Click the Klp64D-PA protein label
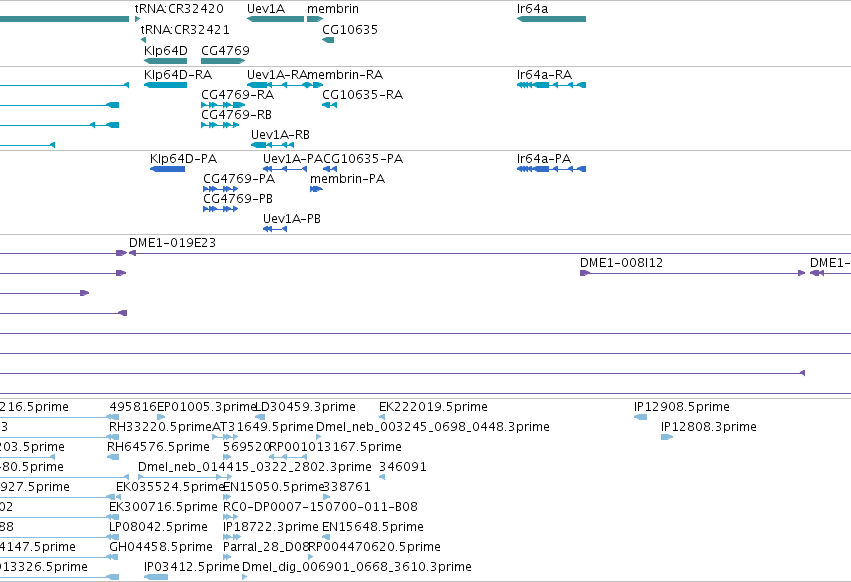 coord(183,159)
